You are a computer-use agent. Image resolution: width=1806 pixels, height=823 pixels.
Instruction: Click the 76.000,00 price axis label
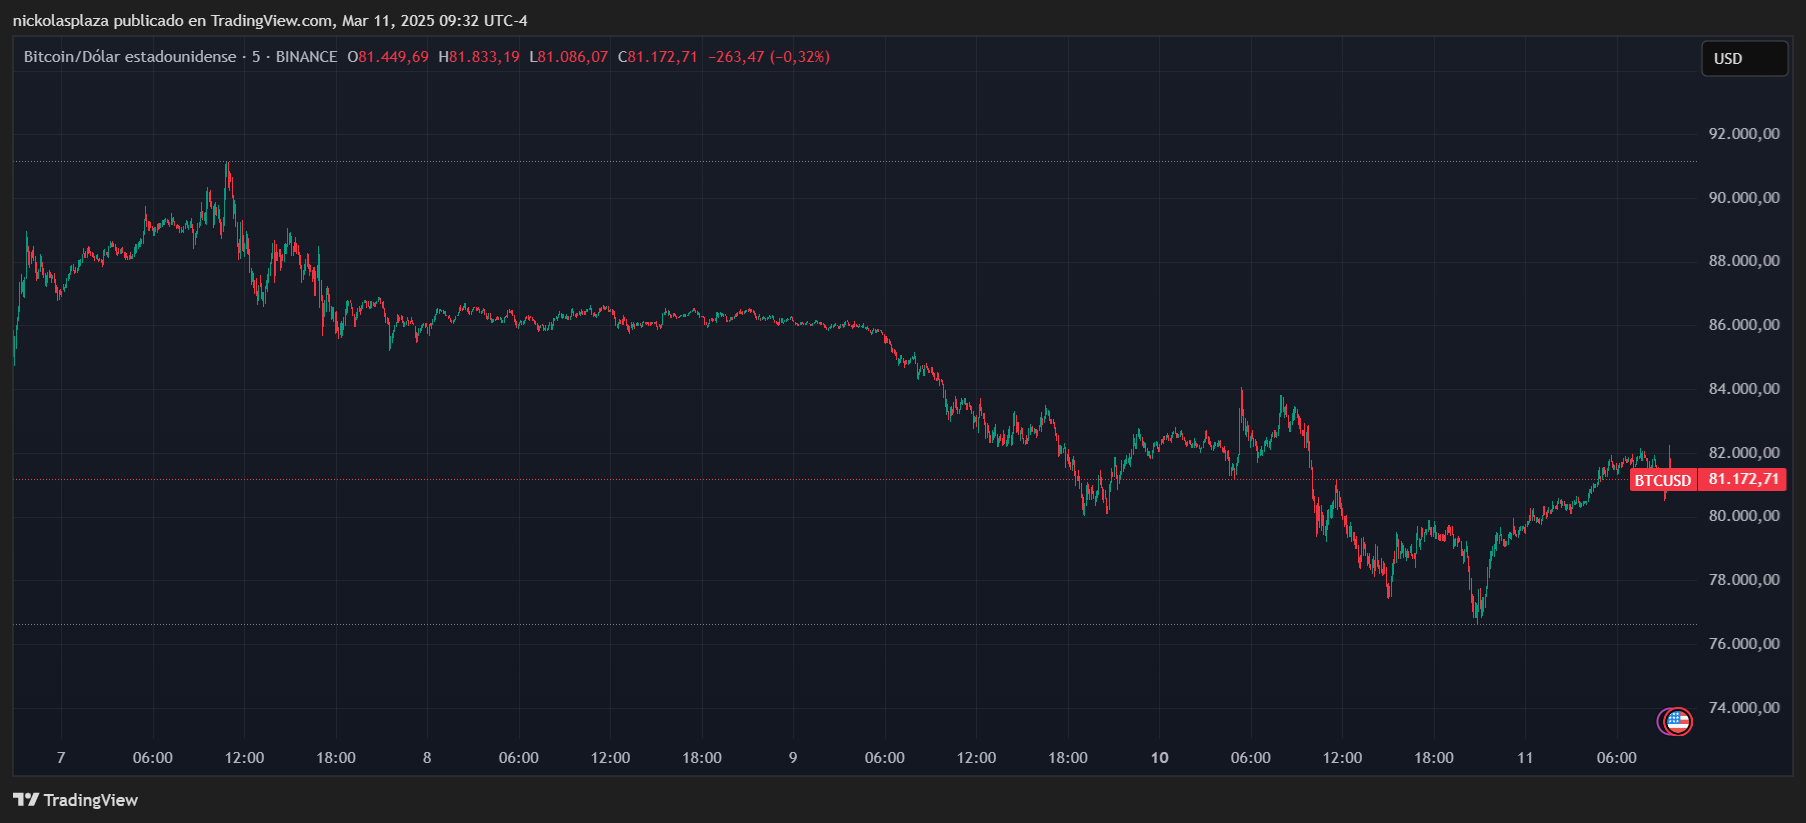[1744, 644]
